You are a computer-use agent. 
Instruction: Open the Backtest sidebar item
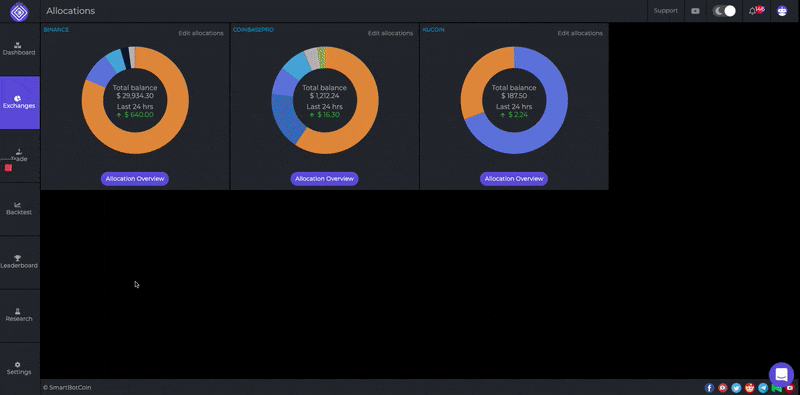19,209
